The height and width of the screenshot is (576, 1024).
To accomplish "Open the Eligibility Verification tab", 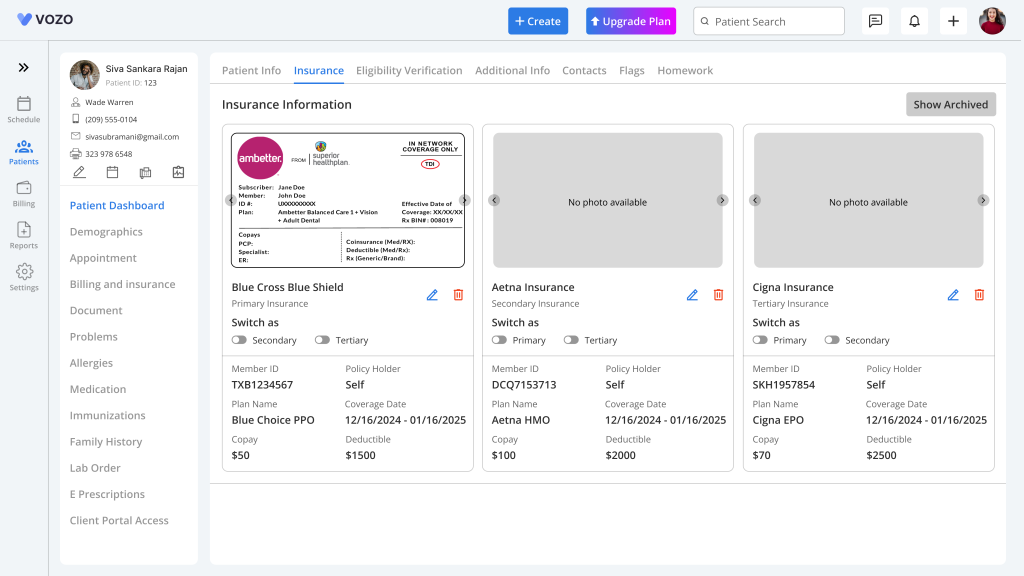I will pos(409,71).
